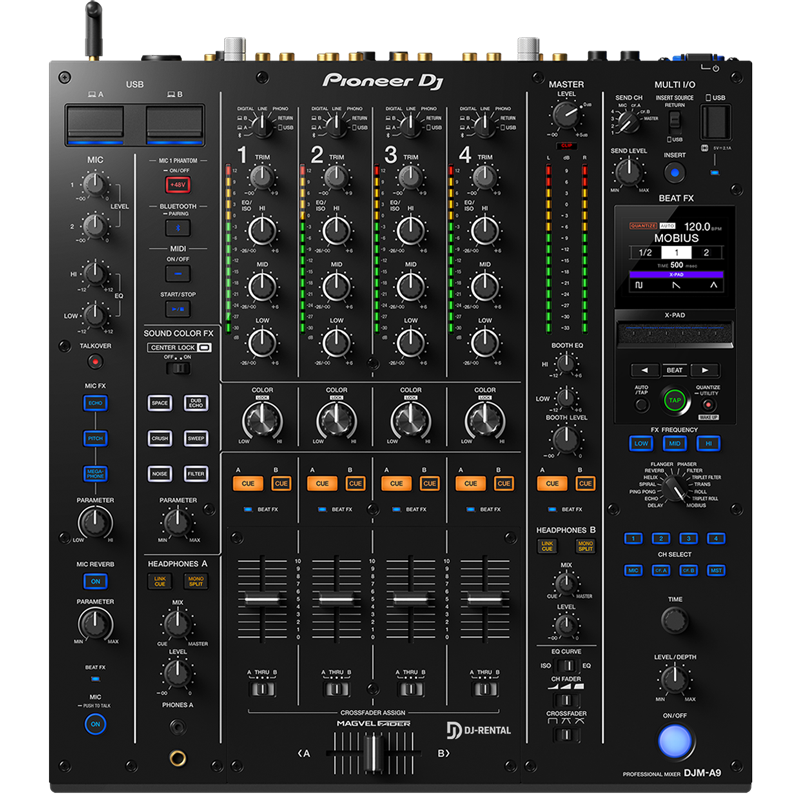Click the Beat FX TIME knob
Screen dimensions: 800x800
[x=674, y=620]
